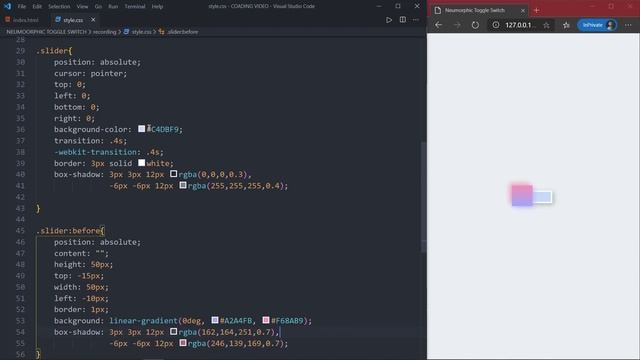
Task: Open the File menu
Action: tap(22, 7)
